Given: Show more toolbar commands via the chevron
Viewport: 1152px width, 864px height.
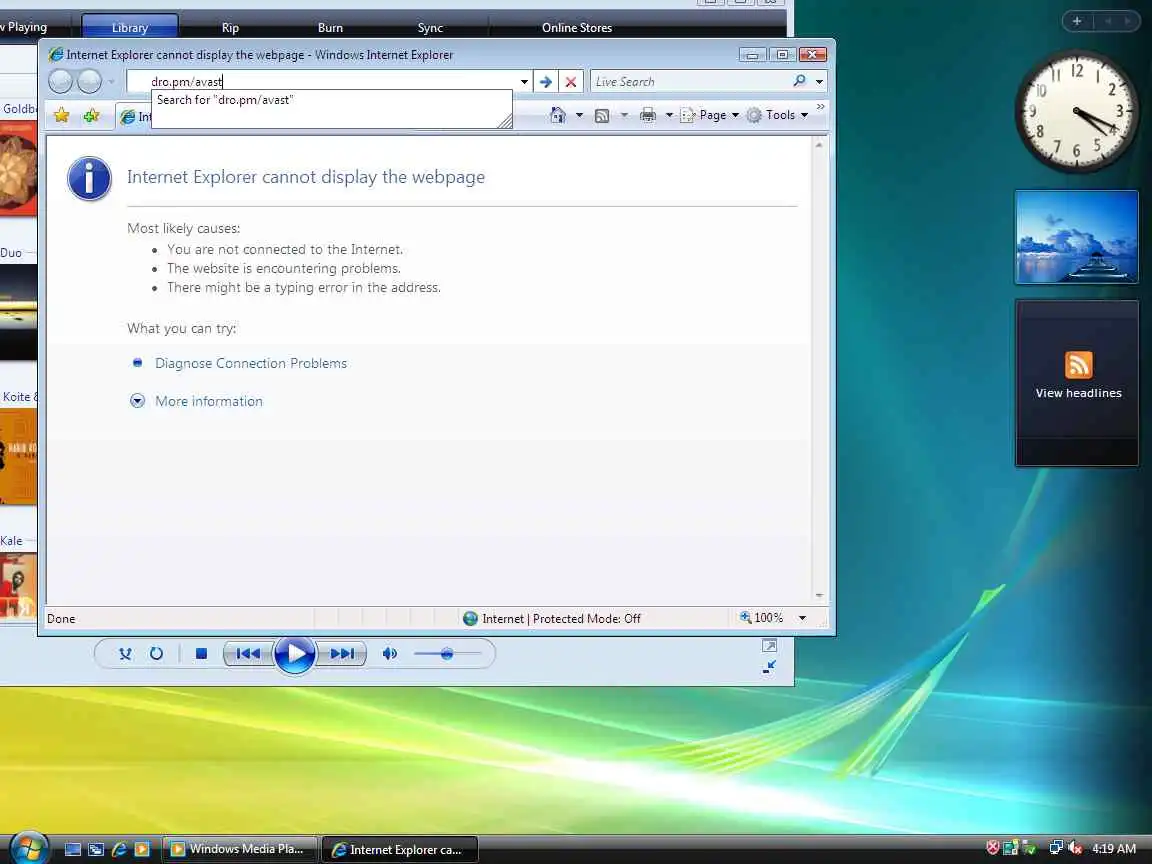Looking at the screenshot, I should click(x=821, y=107).
